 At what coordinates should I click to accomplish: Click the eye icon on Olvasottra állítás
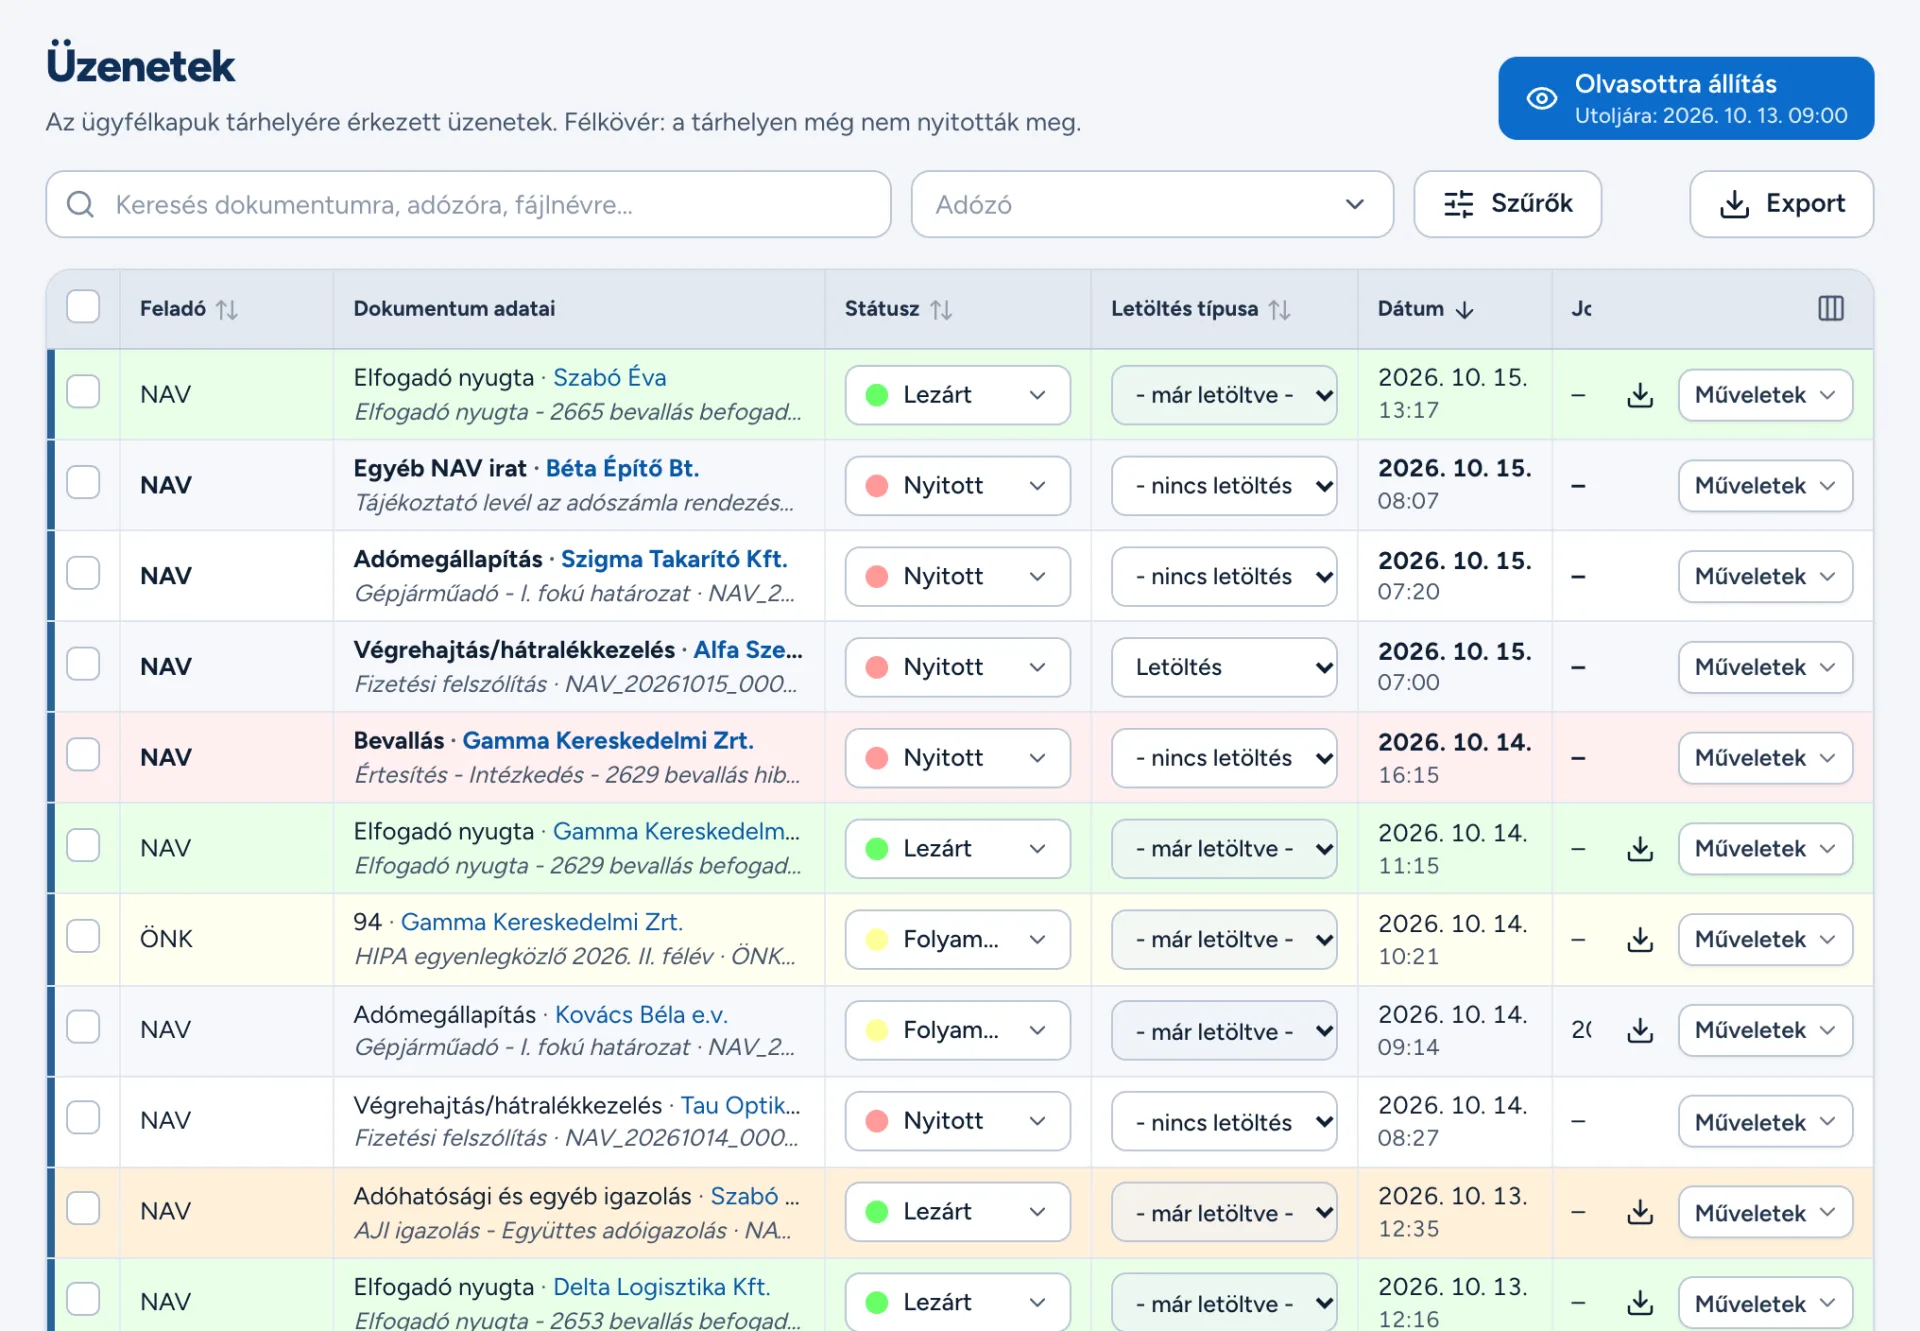pos(1541,98)
